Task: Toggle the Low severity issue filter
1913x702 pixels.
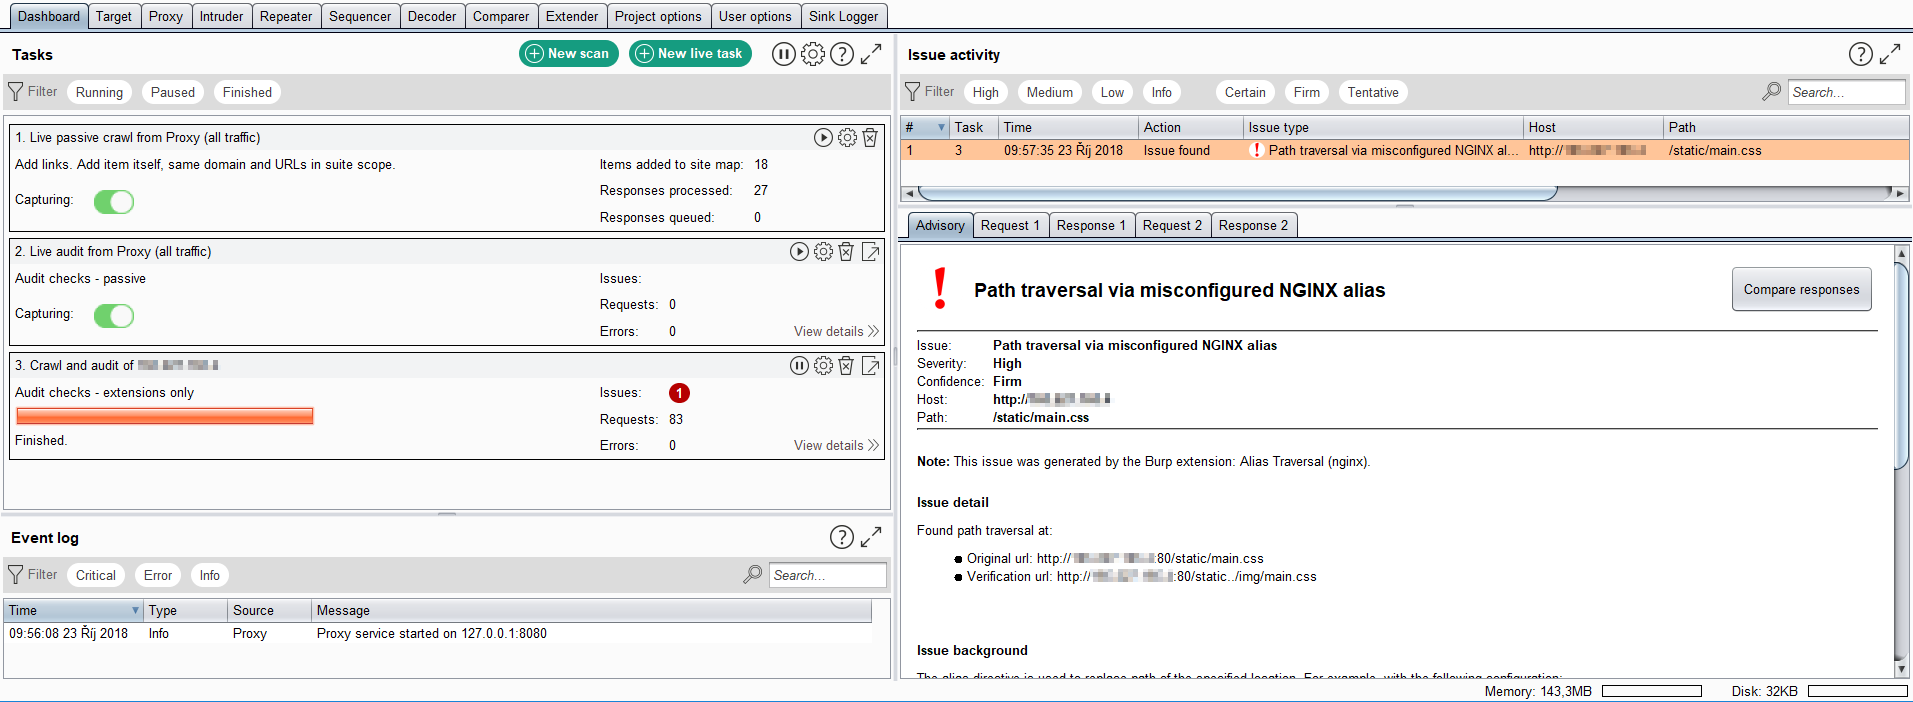Action: (x=1113, y=92)
